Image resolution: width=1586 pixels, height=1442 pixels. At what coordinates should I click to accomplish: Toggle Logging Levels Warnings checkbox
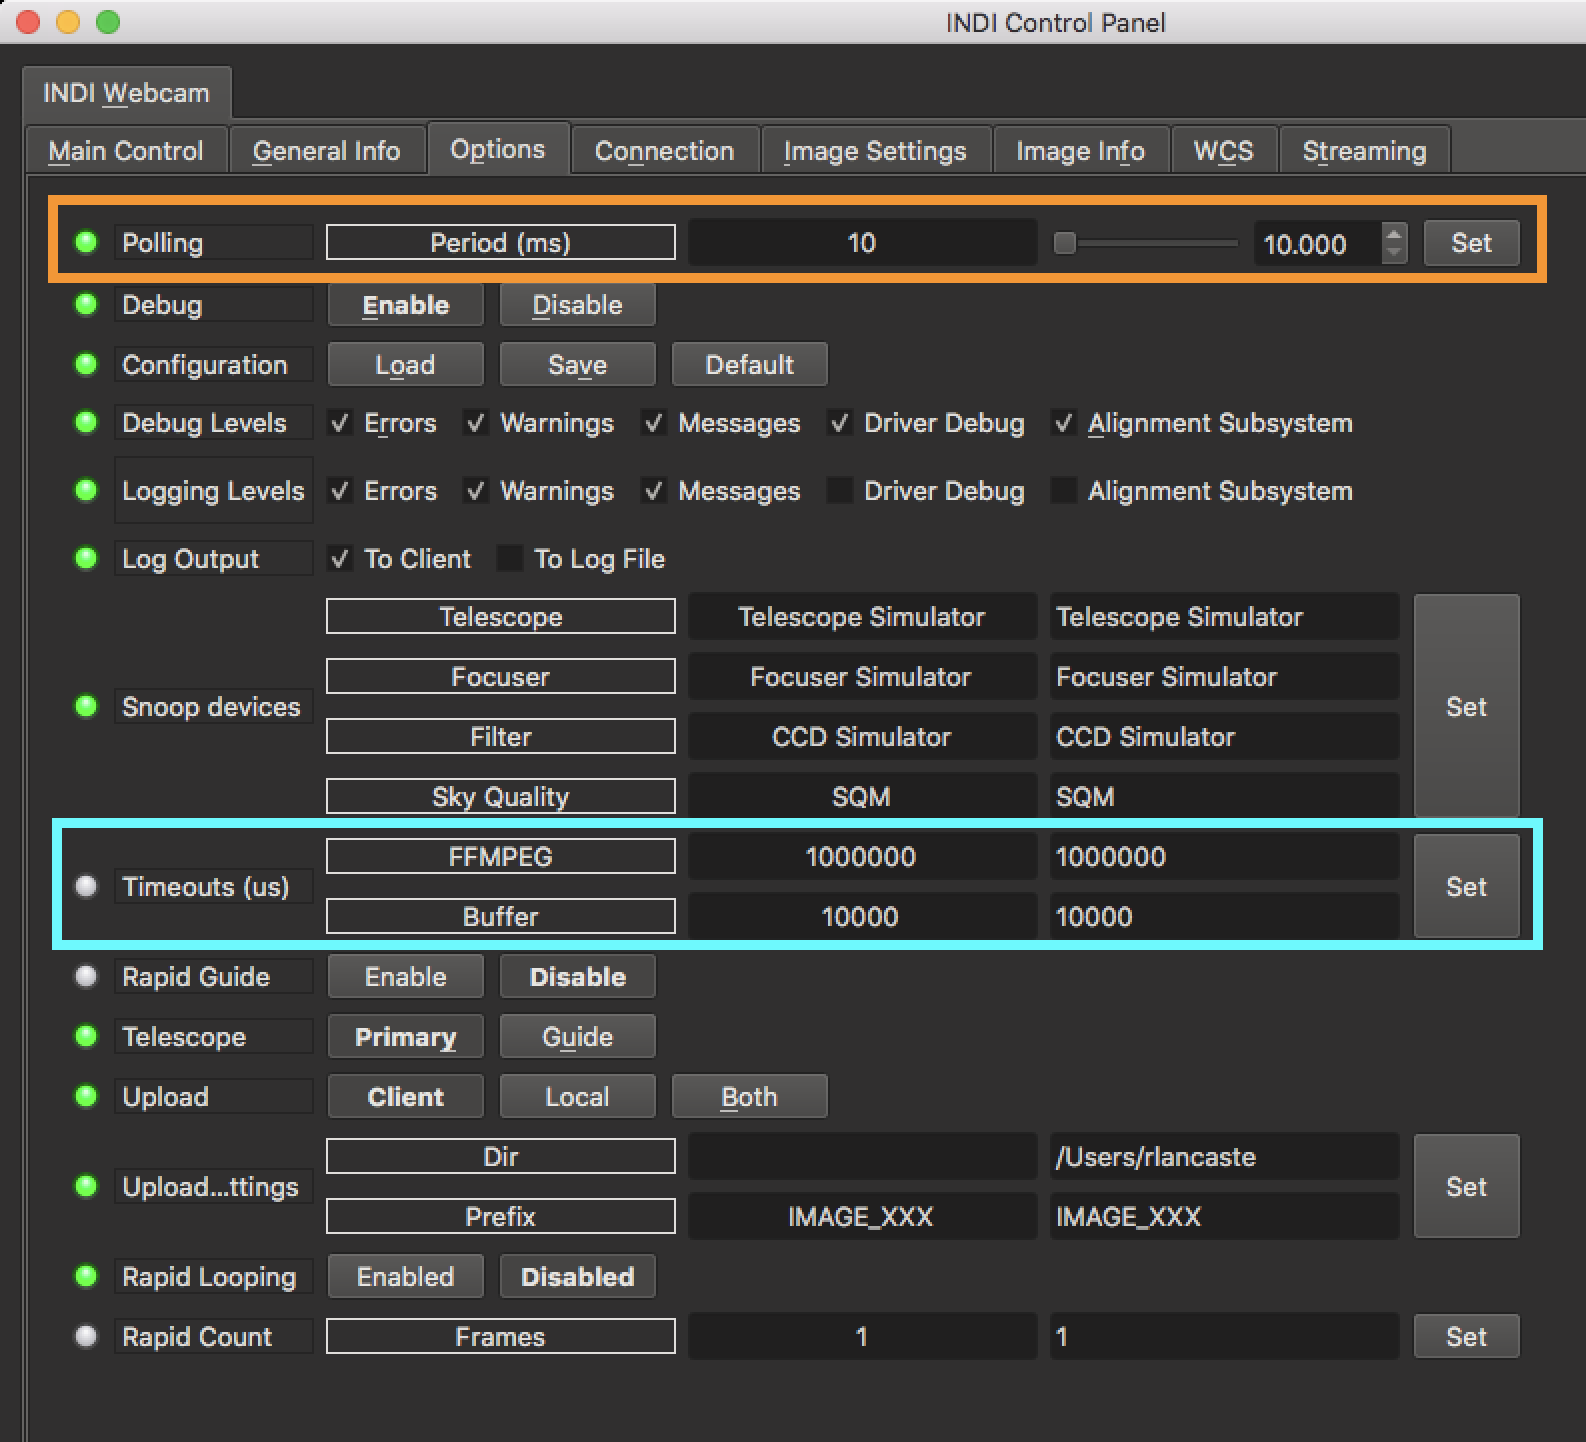pos(476,491)
